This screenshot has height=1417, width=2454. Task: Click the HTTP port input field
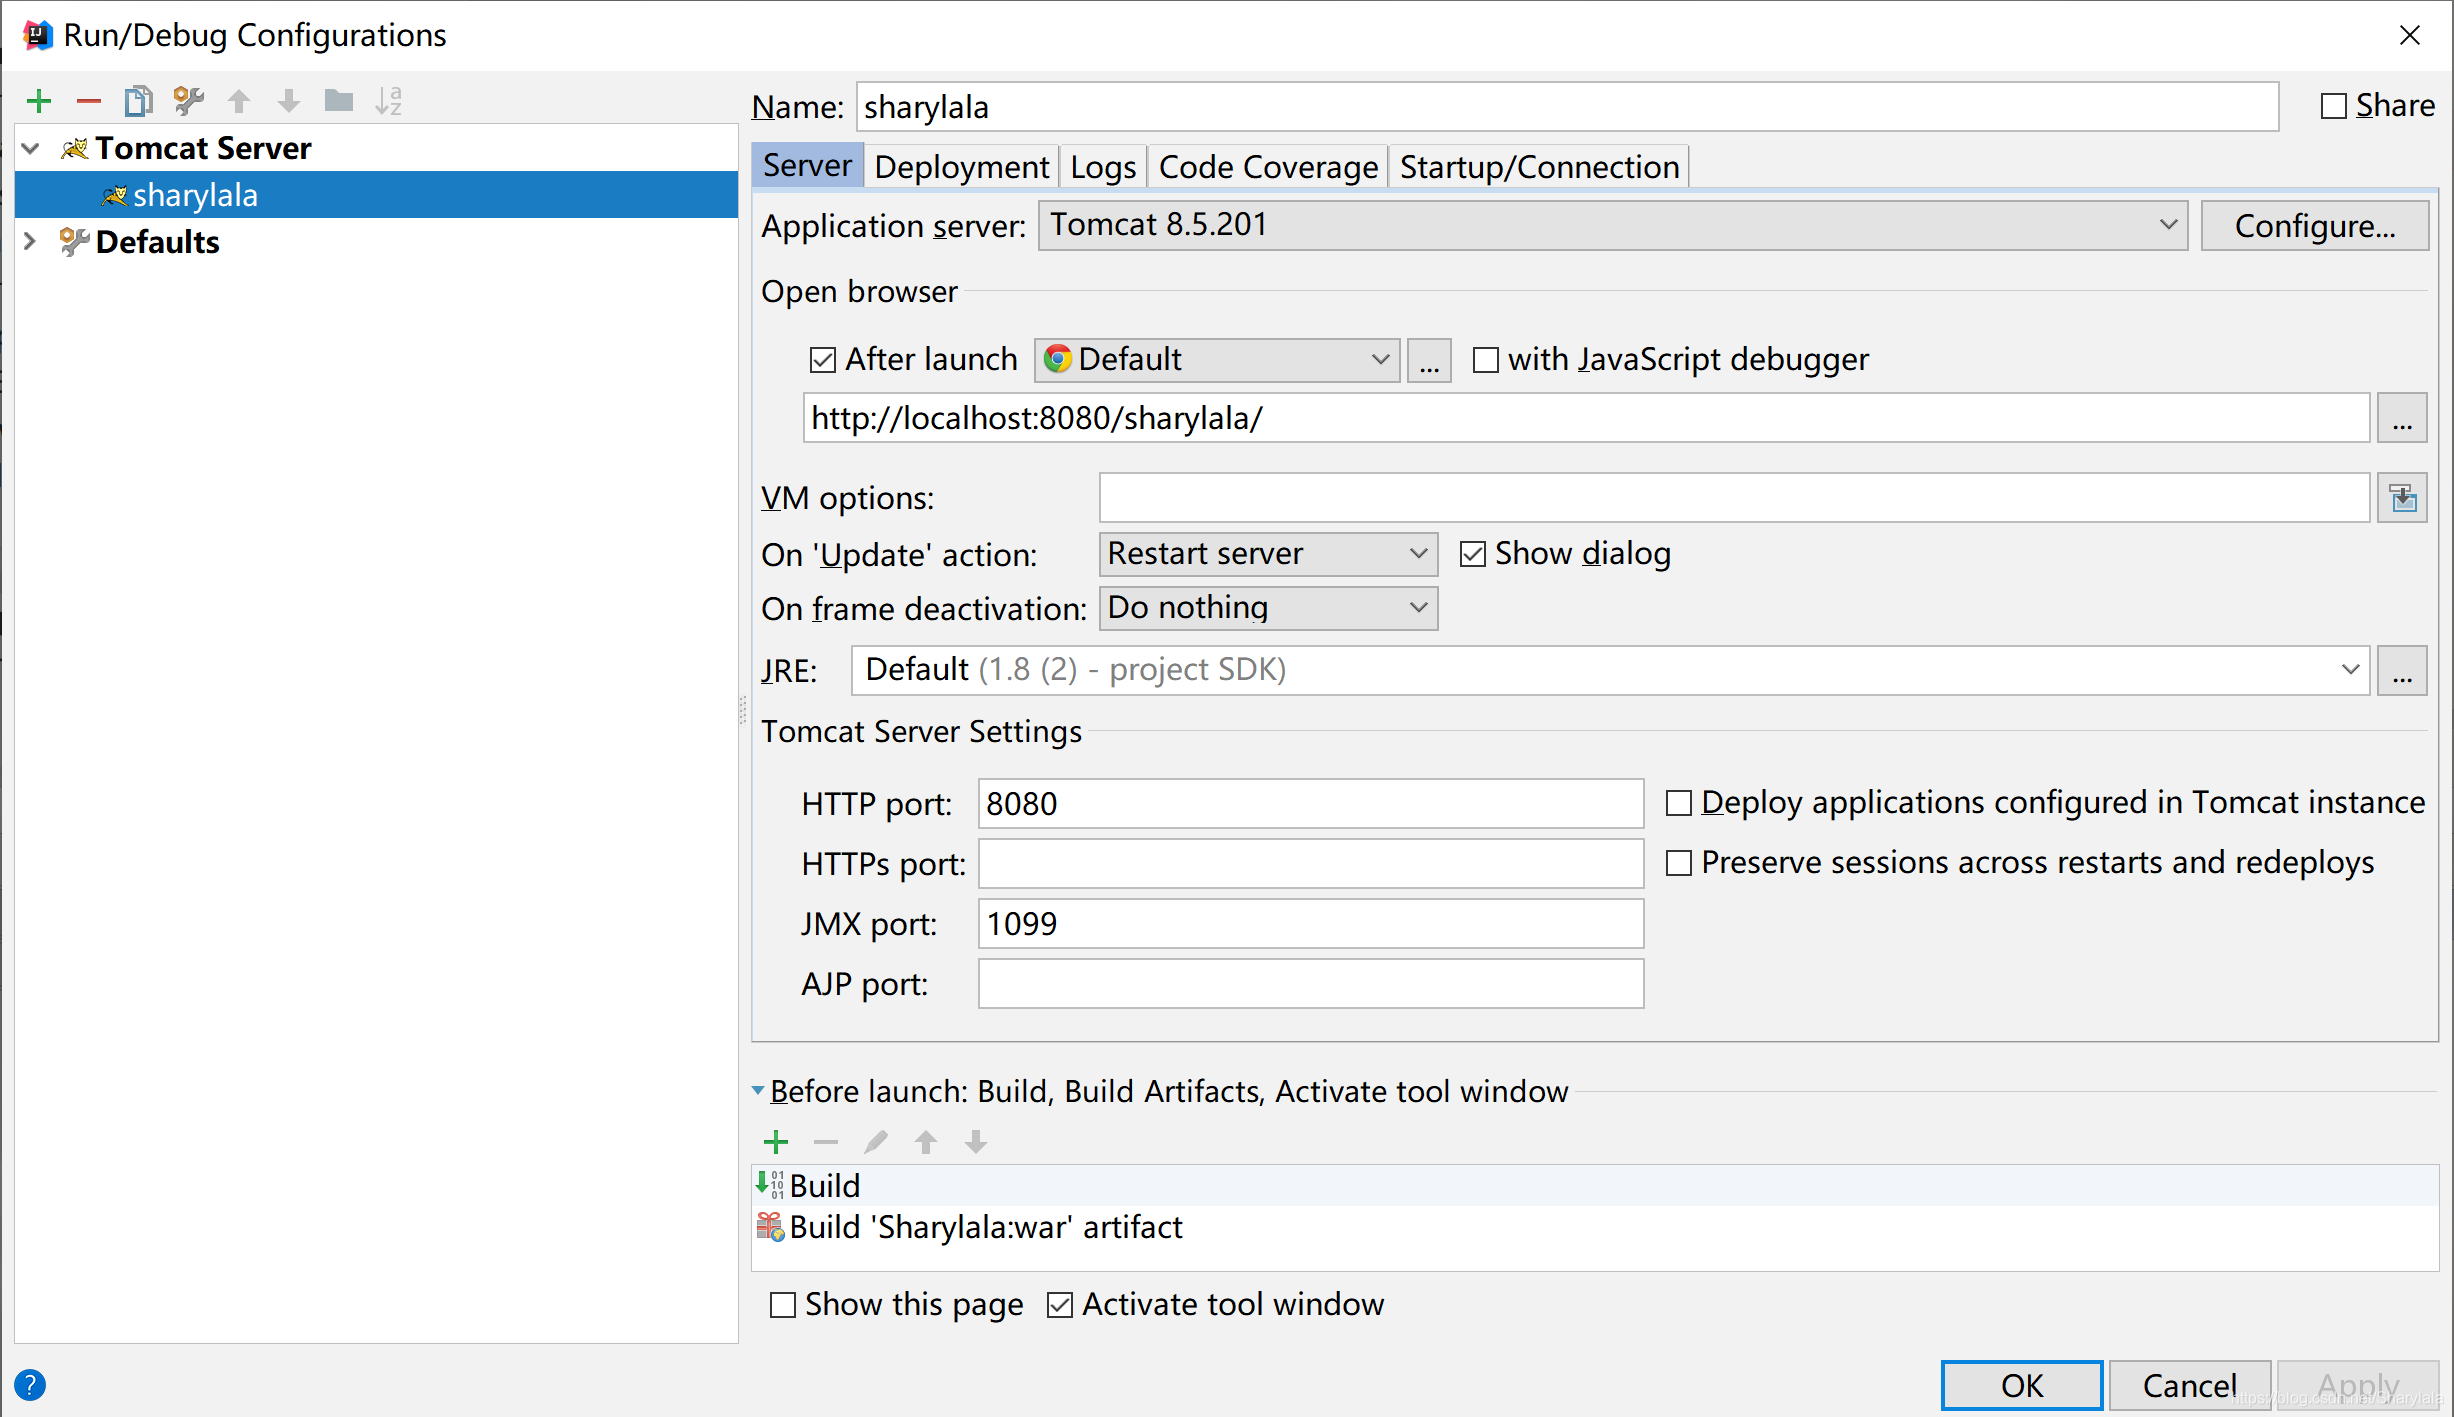tap(1309, 804)
